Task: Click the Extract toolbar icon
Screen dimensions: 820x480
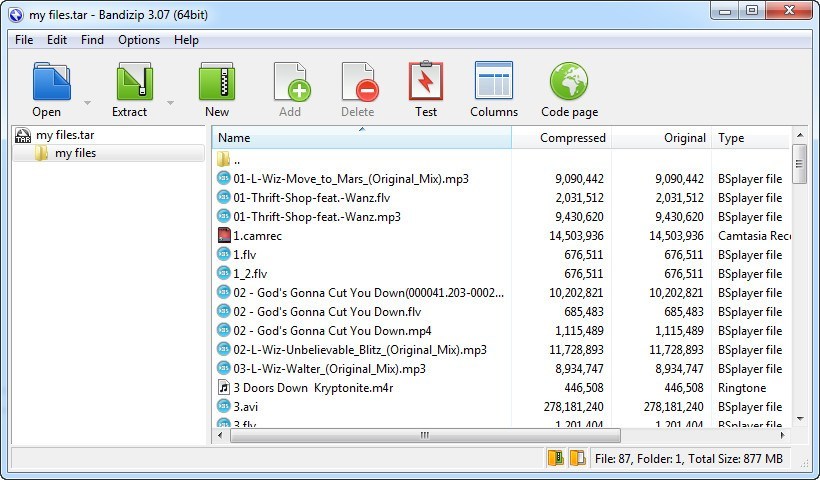Action: click(x=134, y=82)
